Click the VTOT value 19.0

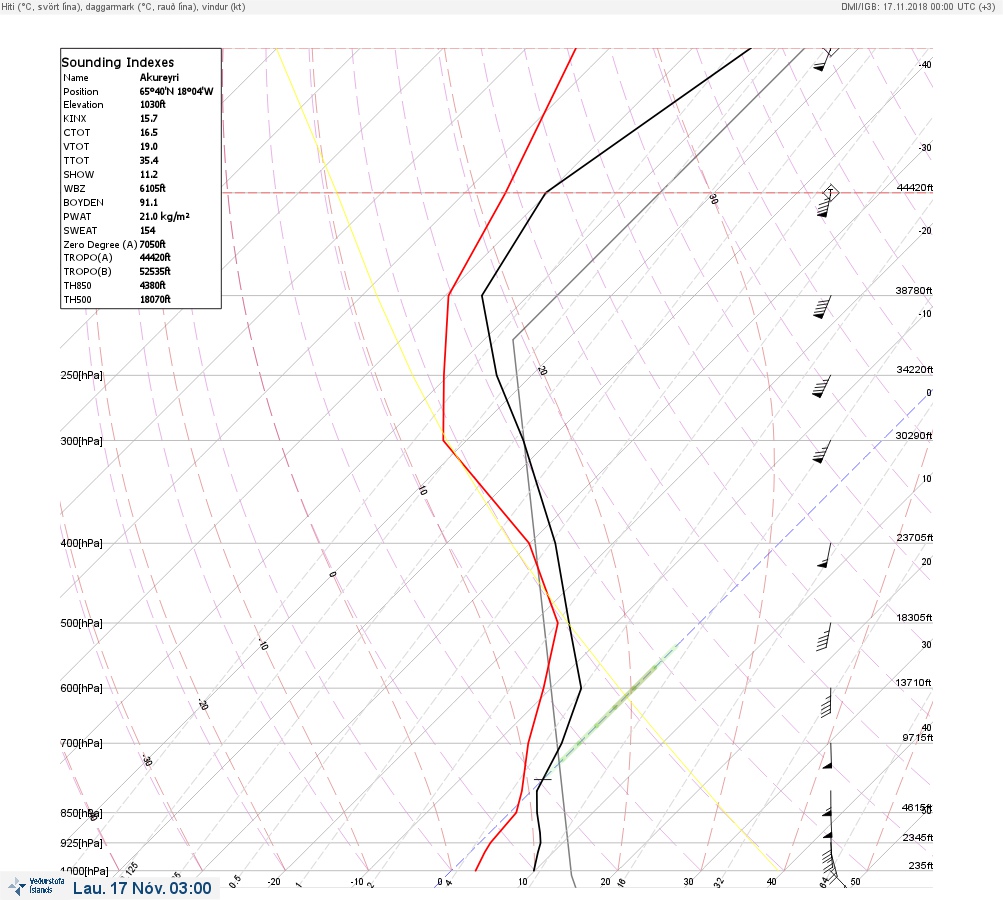coord(148,146)
